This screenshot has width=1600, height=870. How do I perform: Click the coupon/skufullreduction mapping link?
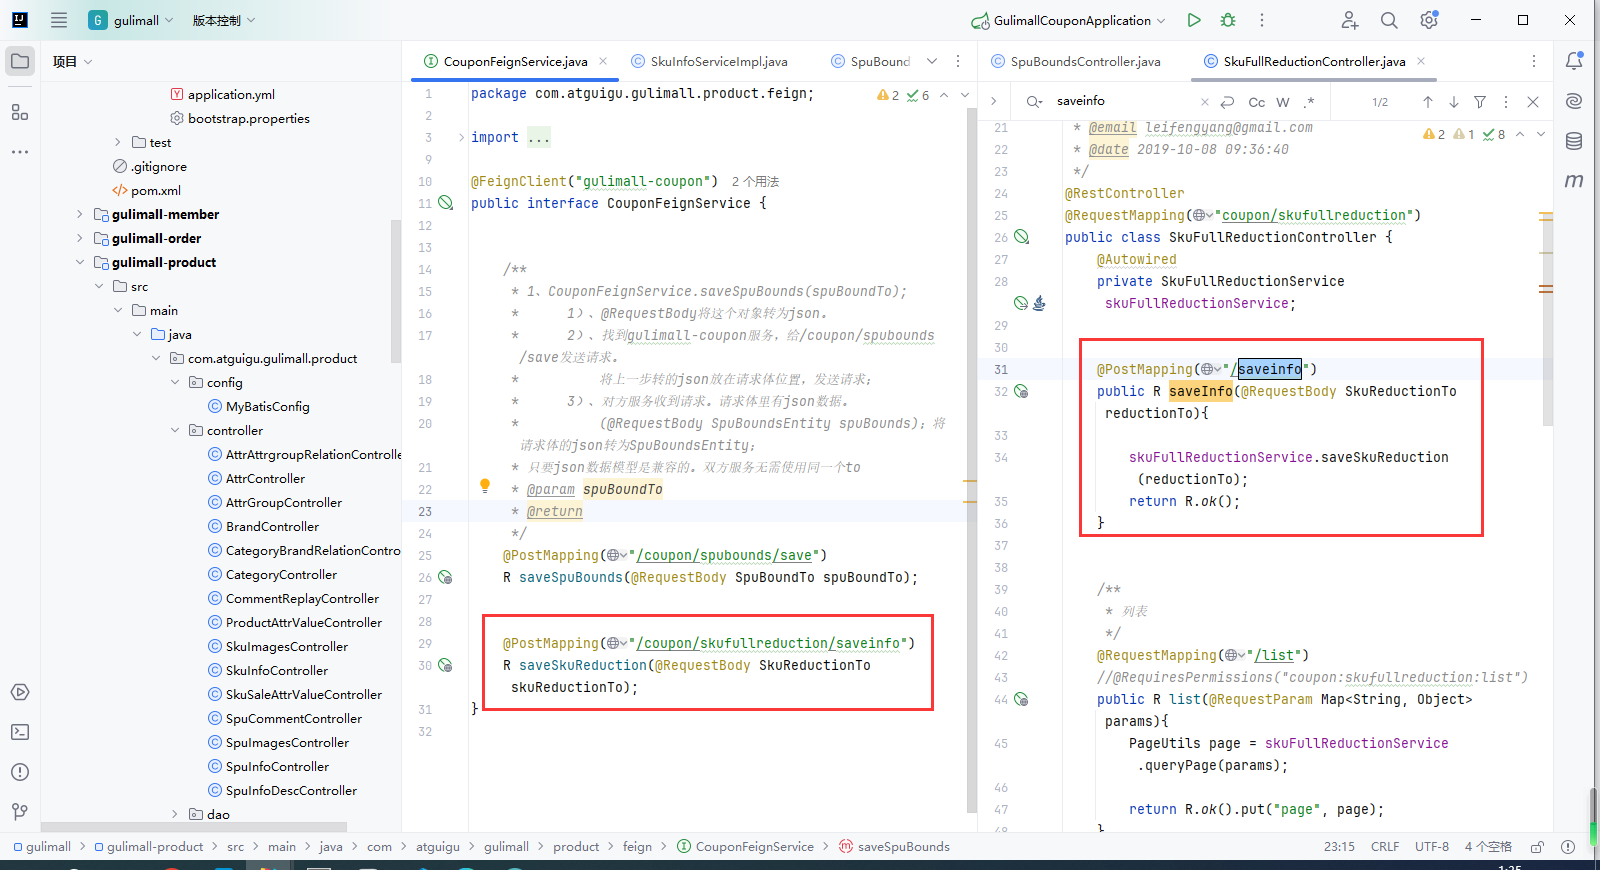pos(1314,215)
